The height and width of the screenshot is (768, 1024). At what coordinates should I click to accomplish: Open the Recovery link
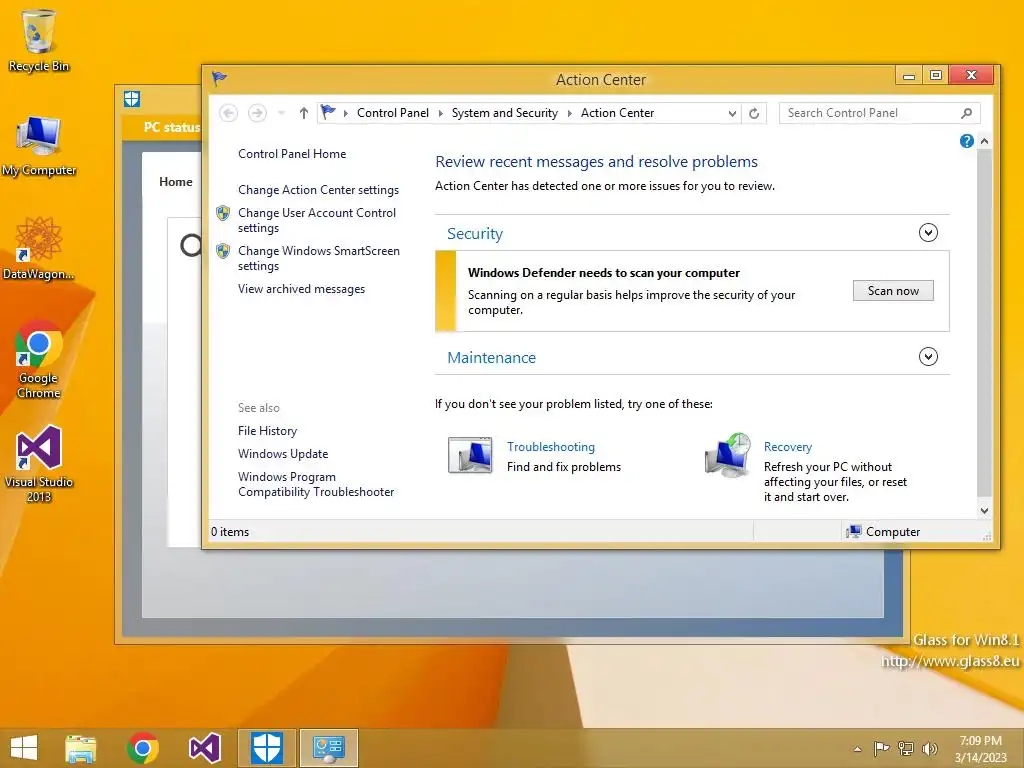788,447
